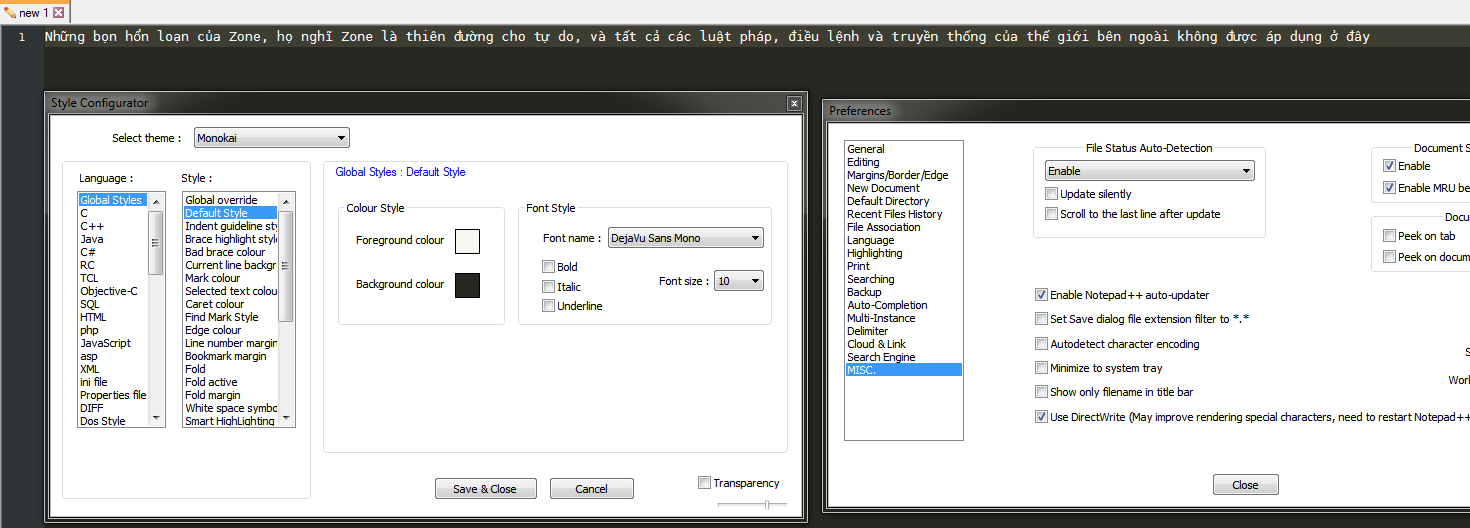The width and height of the screenshot is (1470, 528).
Task: Select Global override style
Action: tap(221, 200)
